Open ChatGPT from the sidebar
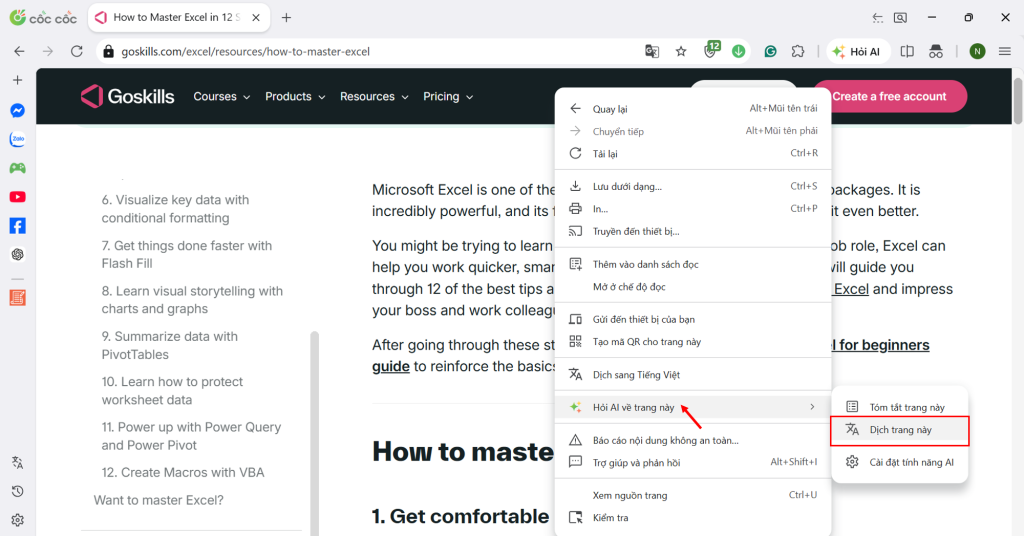 click(x=18, y=255)
